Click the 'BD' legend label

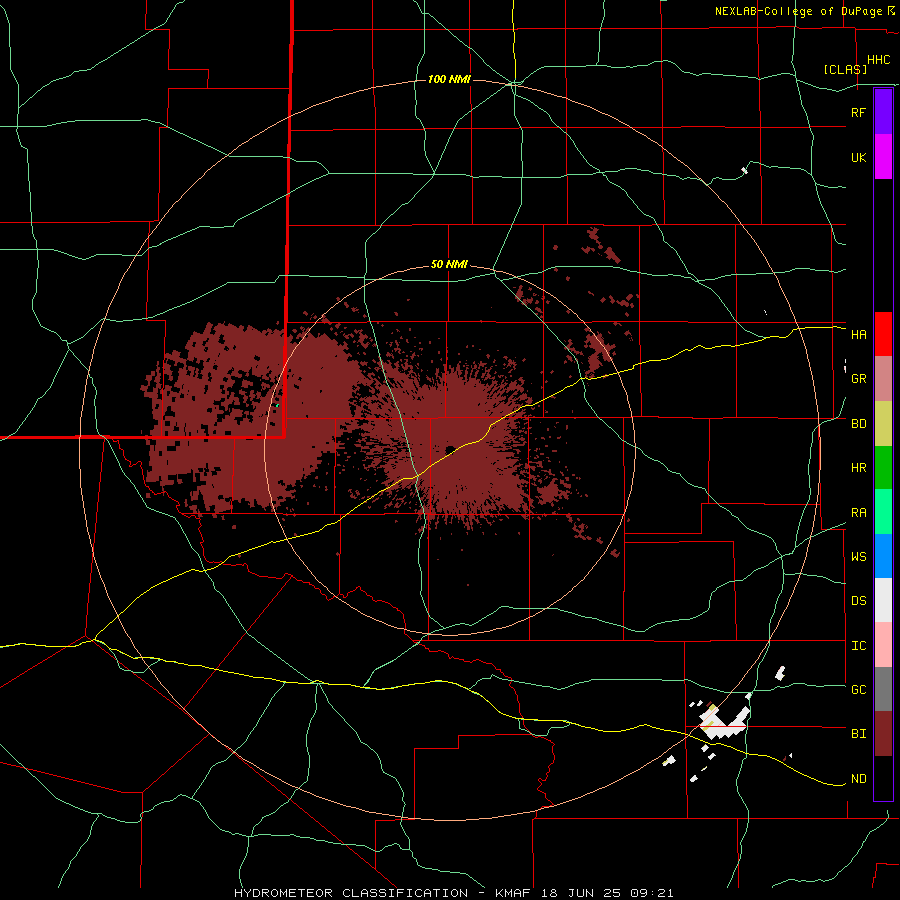[x=858, y=424]
